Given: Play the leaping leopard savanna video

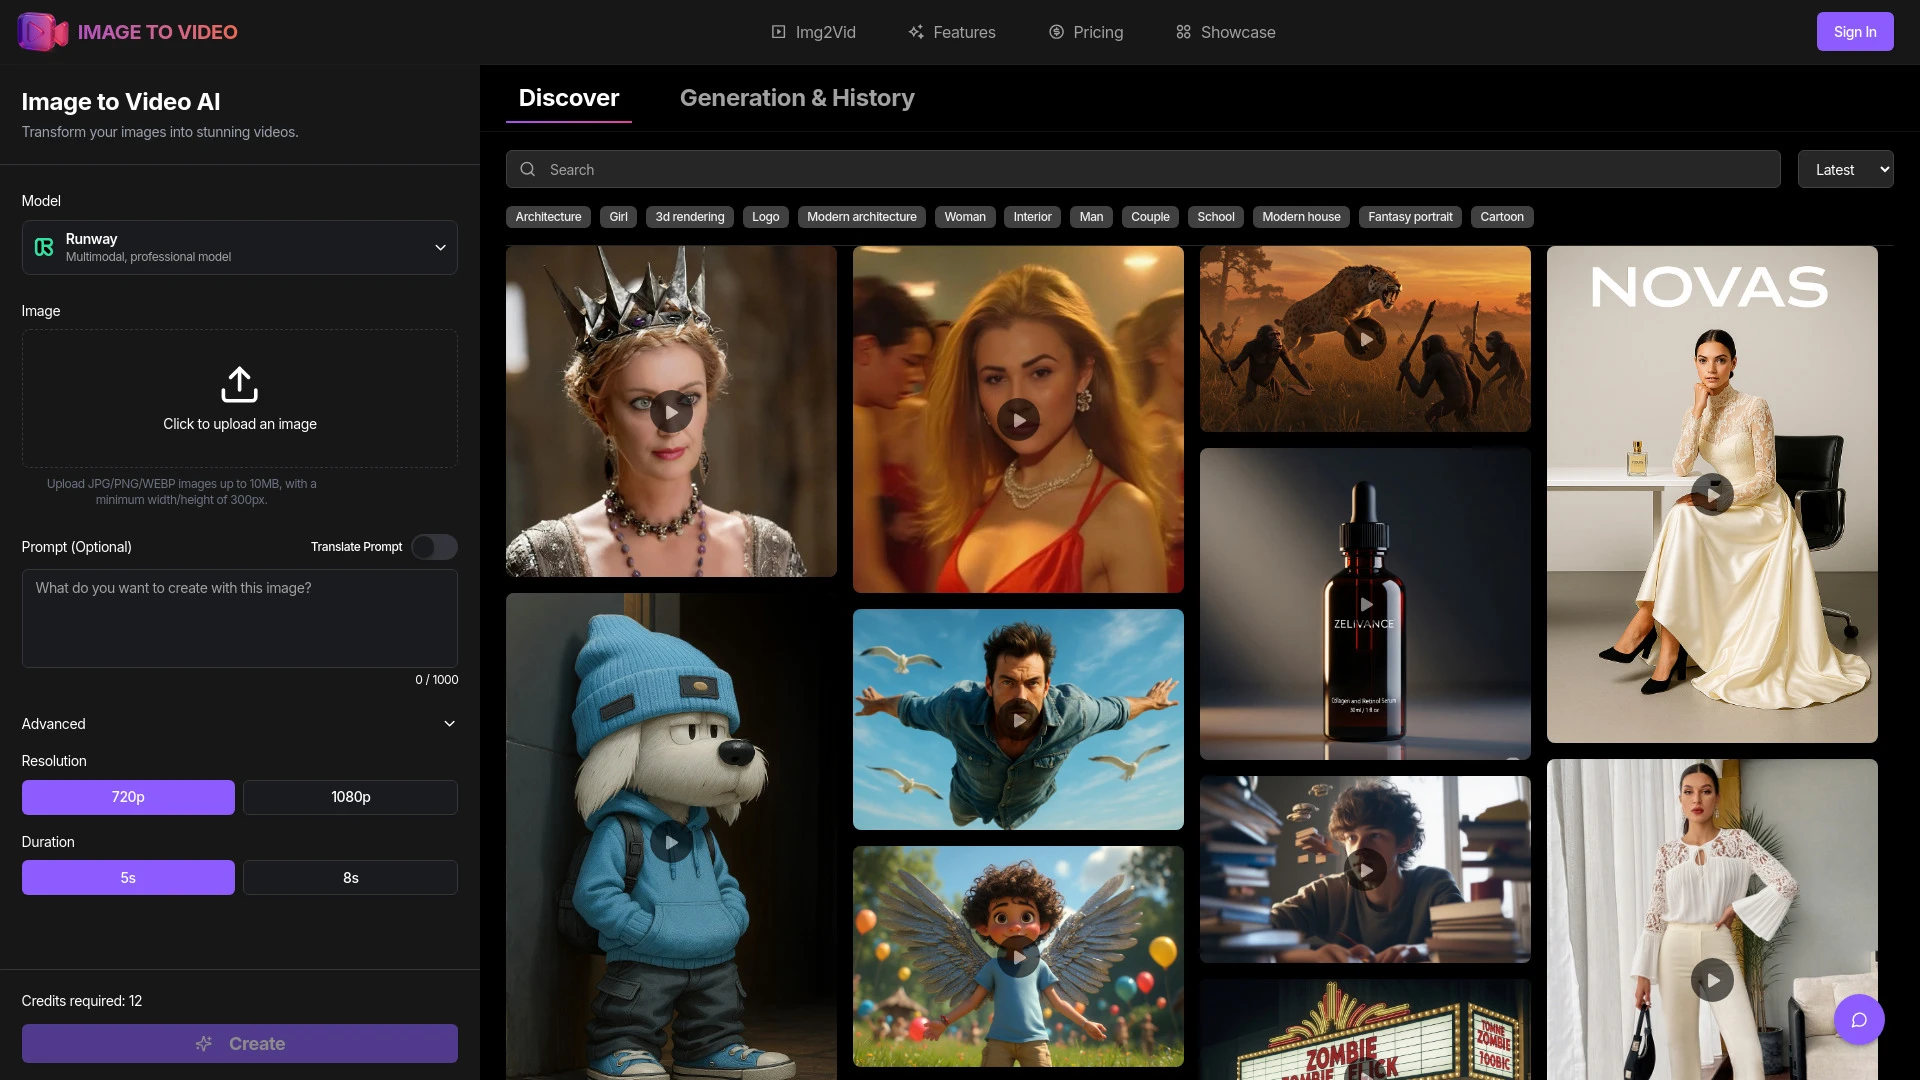Looking at the screenshot, I should point(1365,340).
